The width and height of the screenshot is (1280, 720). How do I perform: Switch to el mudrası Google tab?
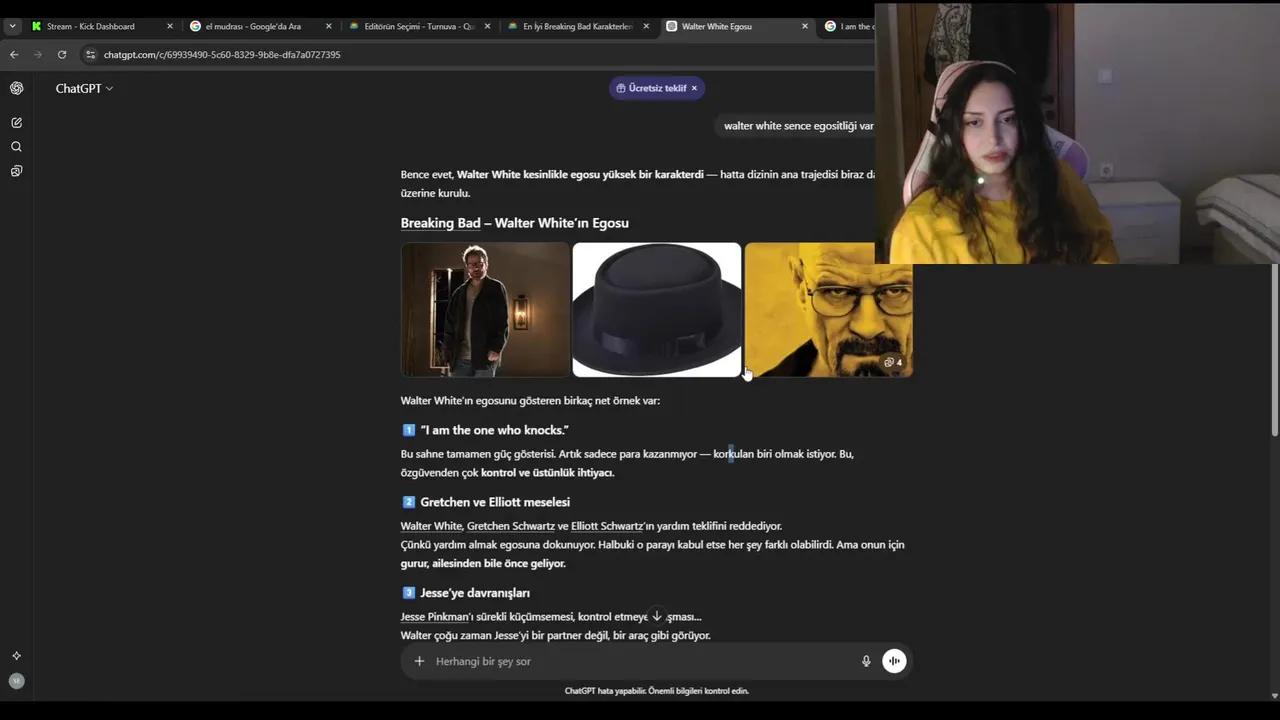(x=253, y=26)
